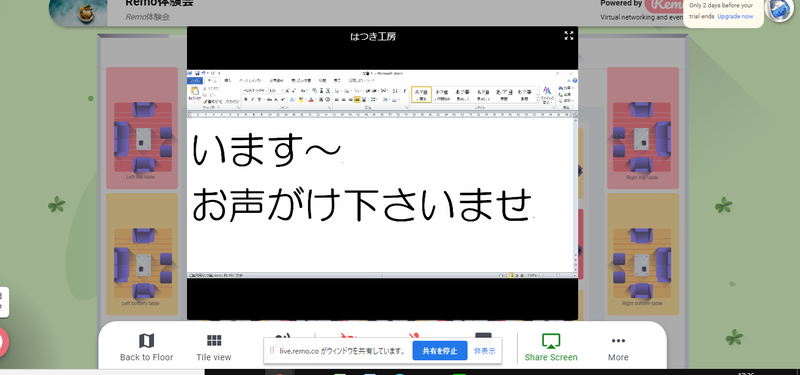Open the blue File tab in shared Word
800x375 pixels.
pyautogui.click(x=195, y=81)
